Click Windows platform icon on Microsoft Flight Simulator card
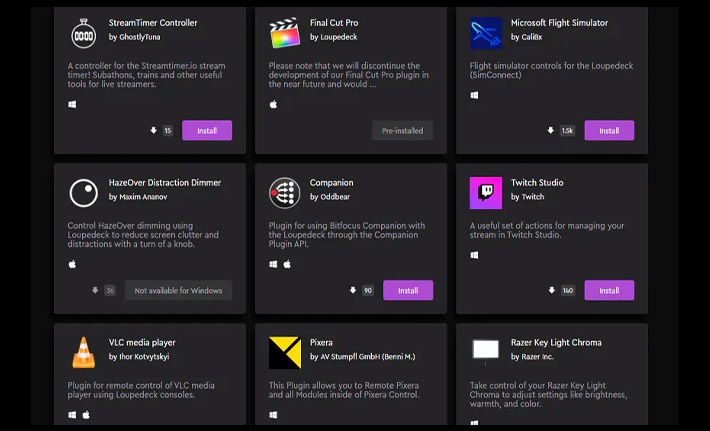 click(x=474, y=95)
